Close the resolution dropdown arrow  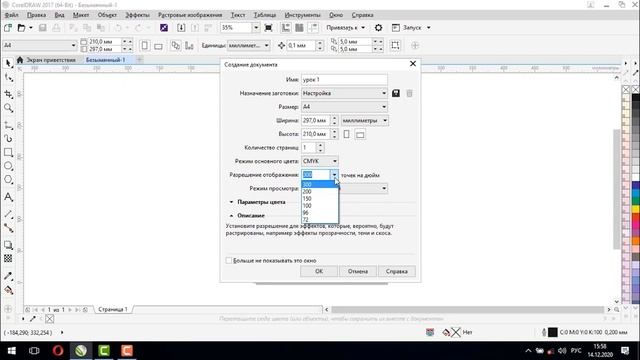335,175
